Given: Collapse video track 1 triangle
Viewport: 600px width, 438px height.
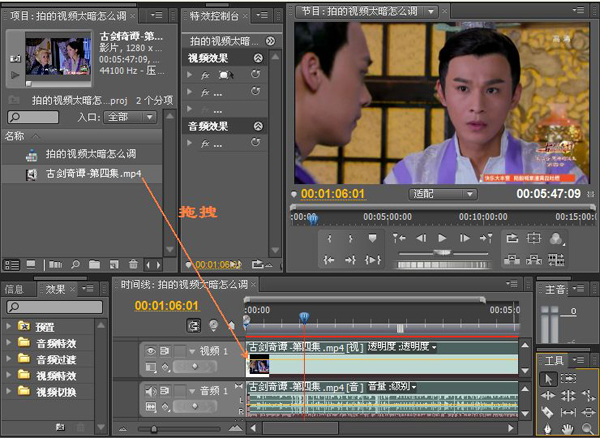Looking at the screenshot, I should (x=192, y=351).
